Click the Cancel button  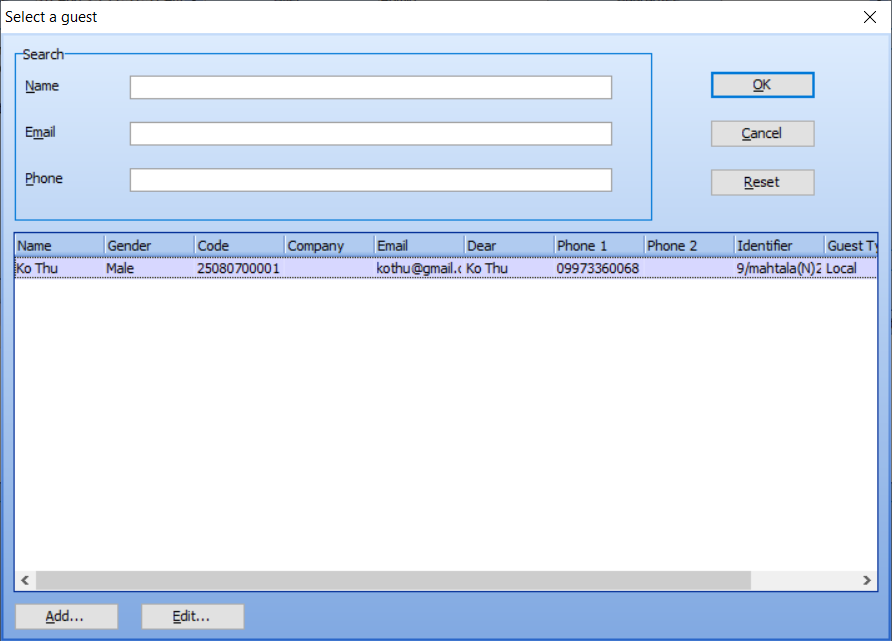click(x=762, y=133)
